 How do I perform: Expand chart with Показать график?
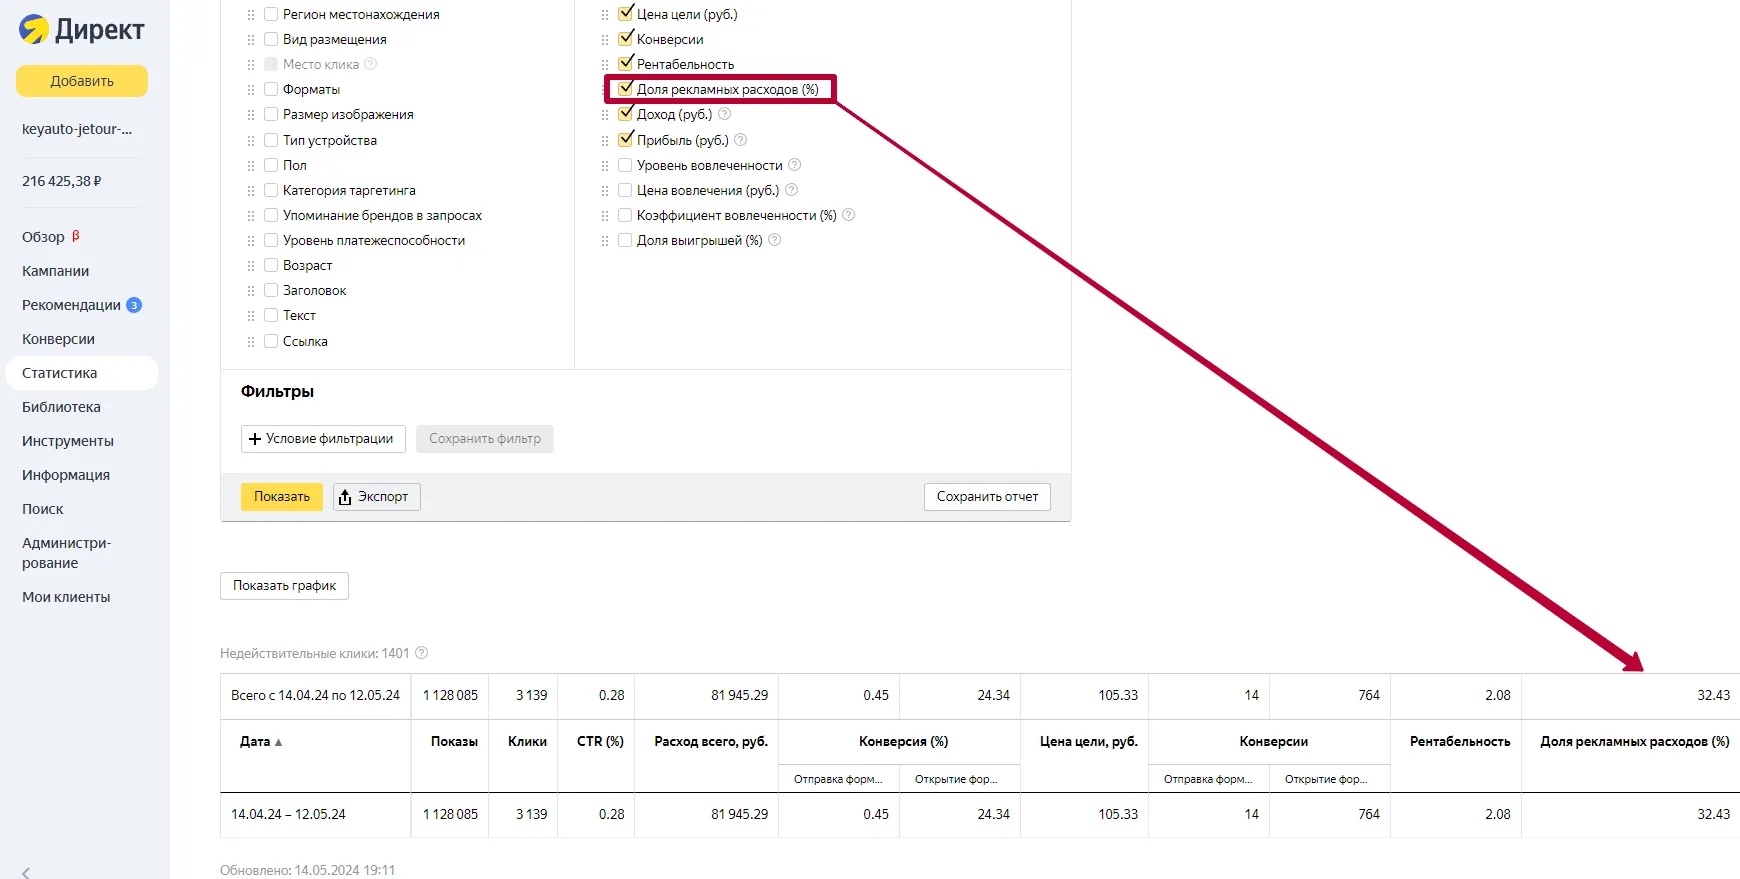click(284, 586)
